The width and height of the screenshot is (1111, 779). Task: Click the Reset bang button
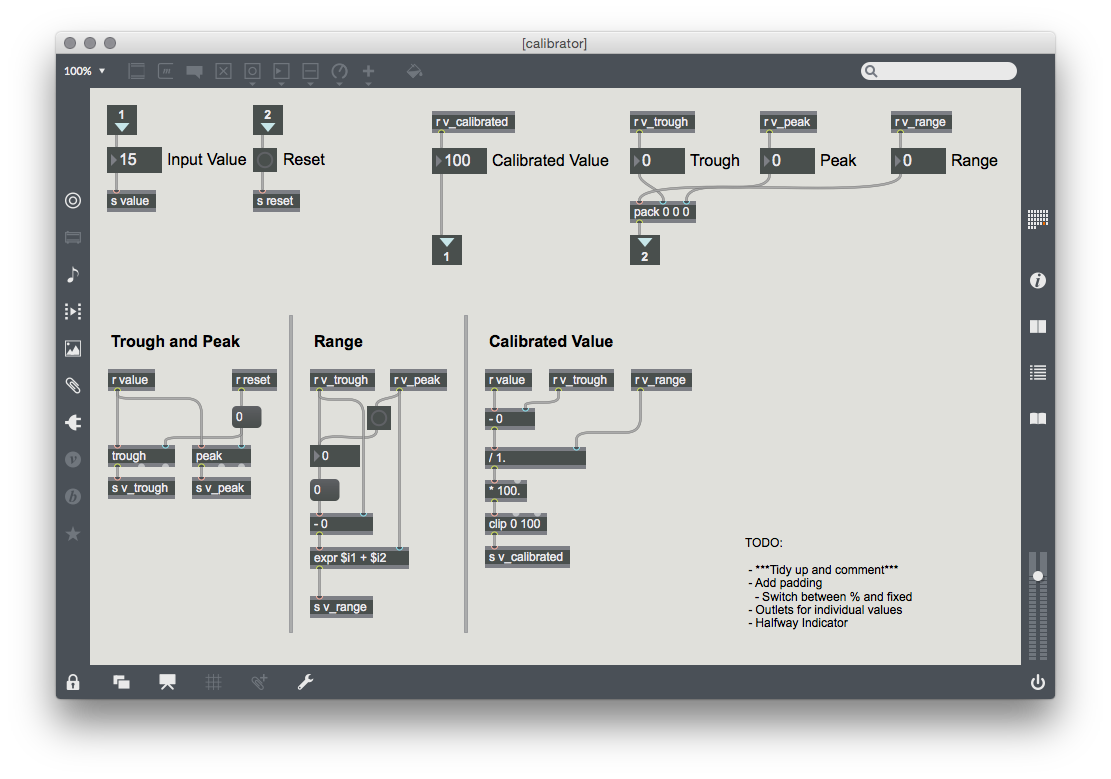click(x=265, y=160)
